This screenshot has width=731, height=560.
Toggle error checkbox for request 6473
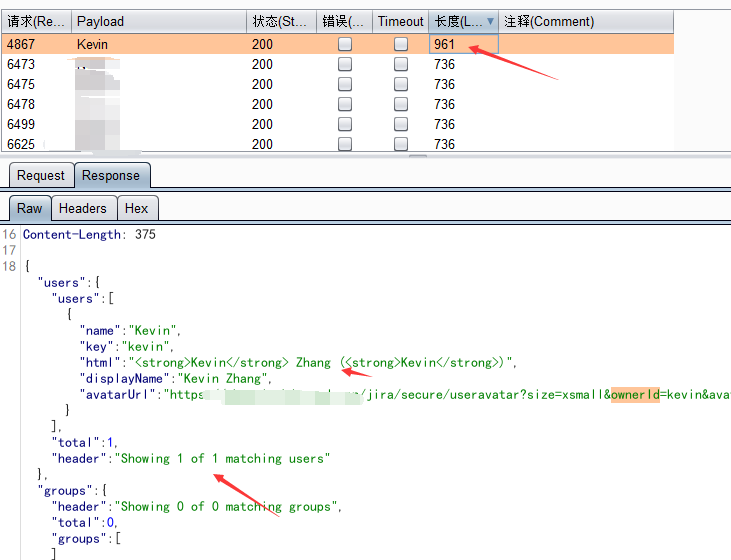345,64
